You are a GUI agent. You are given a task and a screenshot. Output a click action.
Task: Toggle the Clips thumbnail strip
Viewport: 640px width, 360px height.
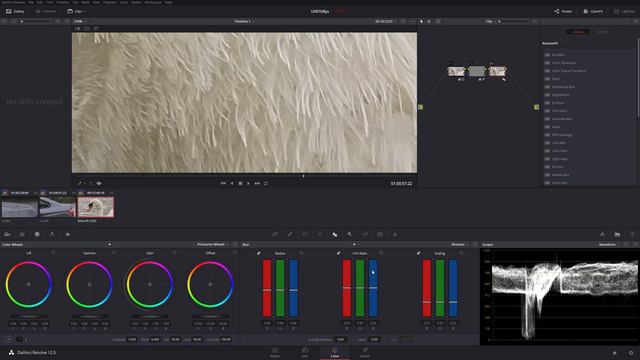click(x=76, y=11)
